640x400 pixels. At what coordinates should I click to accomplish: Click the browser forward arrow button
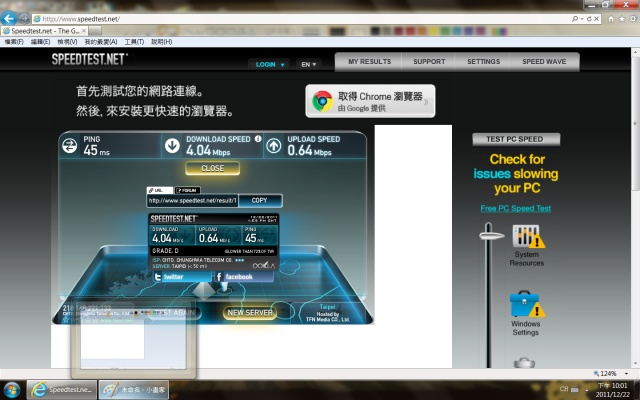coord(24,18)
